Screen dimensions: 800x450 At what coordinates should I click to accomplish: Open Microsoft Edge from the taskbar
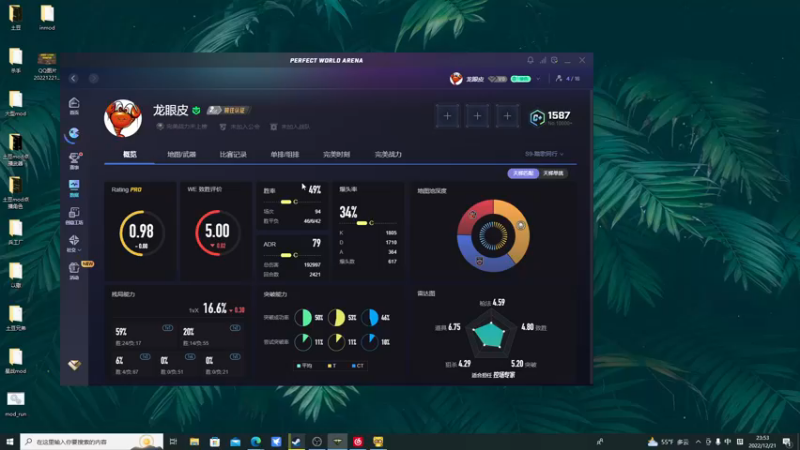tap(256, 441)
